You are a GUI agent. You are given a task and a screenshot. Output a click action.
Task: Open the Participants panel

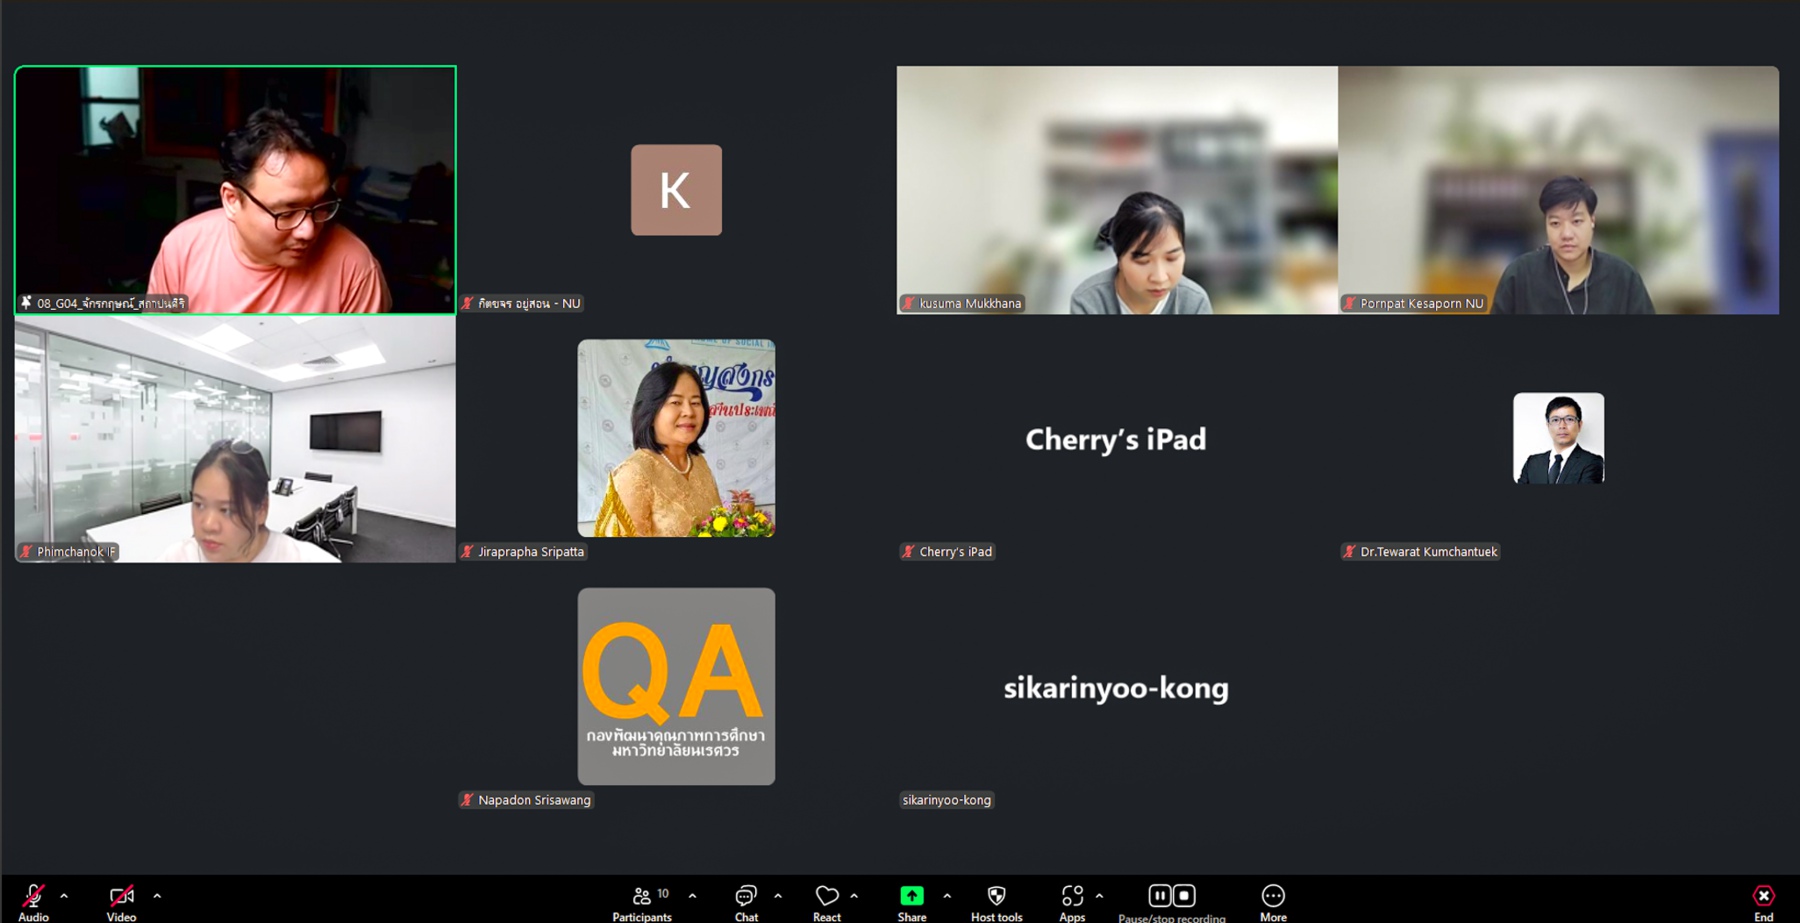click(x=642, y=898)
